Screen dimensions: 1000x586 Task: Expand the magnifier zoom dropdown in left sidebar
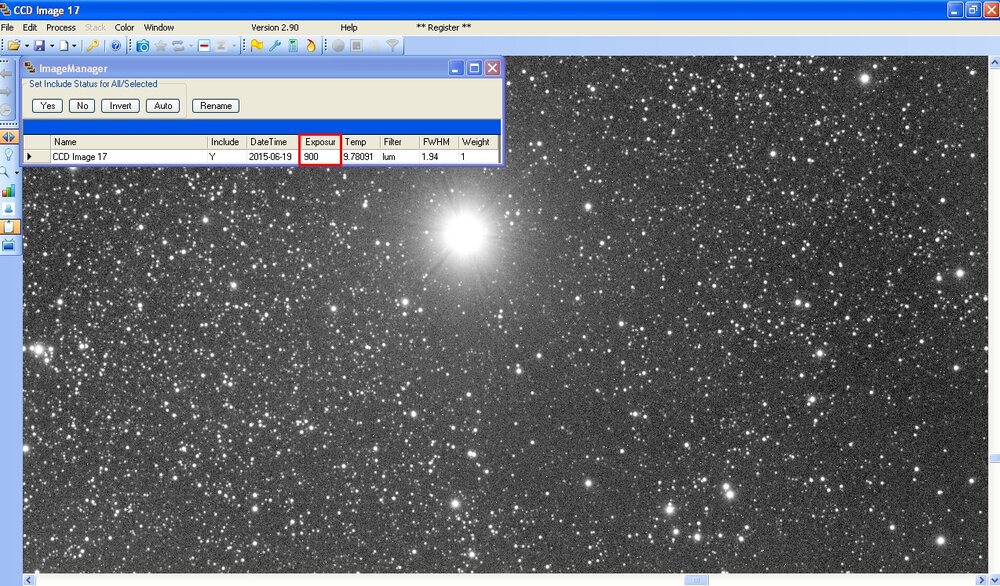16,173
